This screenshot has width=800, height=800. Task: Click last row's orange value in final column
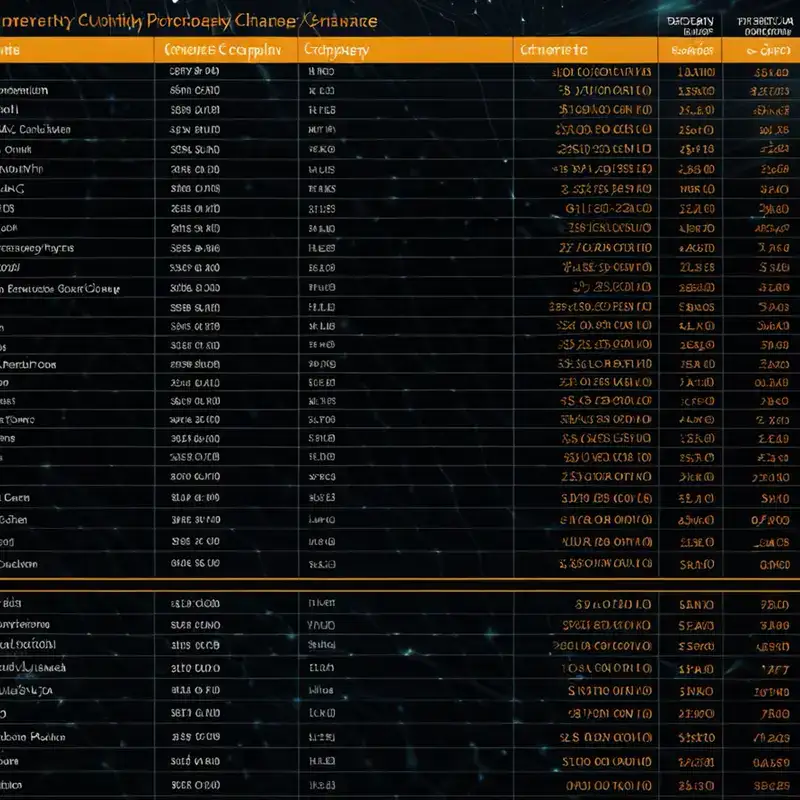click(x=771, y=786)
